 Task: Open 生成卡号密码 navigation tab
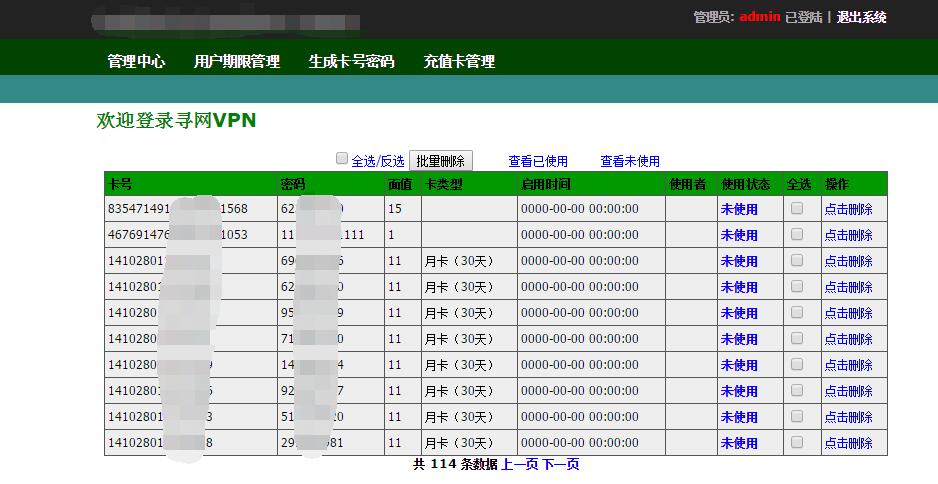(x=351, y=61)
